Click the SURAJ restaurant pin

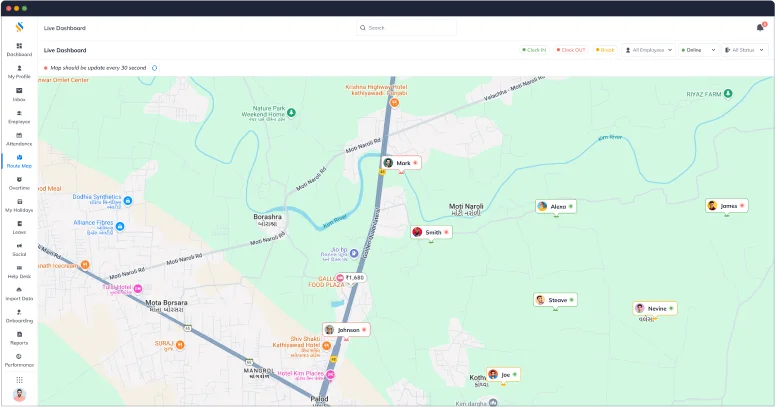click(180, 345)
